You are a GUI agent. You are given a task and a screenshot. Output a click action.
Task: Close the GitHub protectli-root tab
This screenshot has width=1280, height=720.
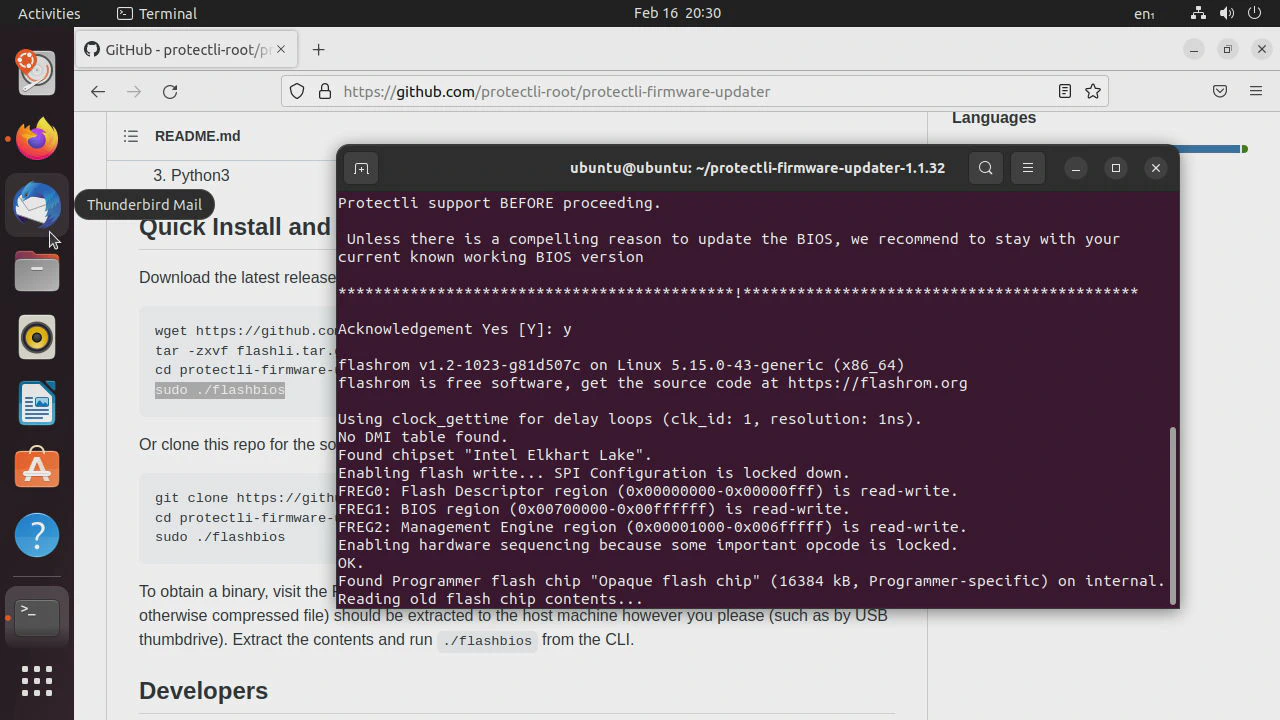coord(281,49)
